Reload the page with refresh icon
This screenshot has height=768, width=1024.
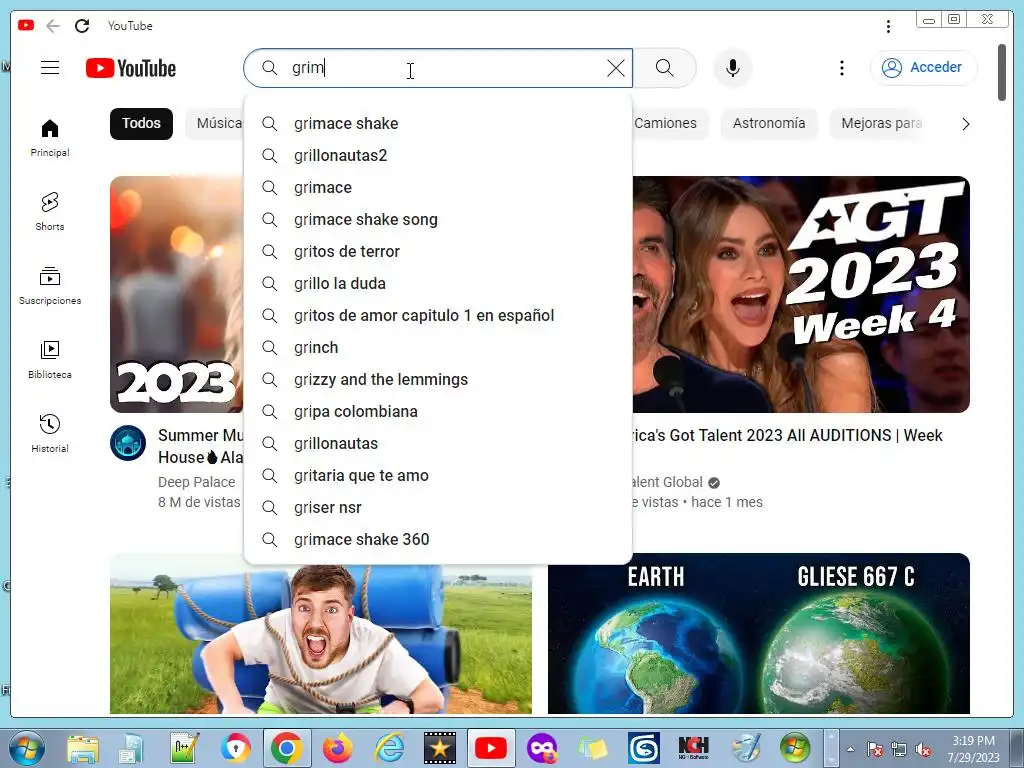pyautogui.click(x=82, y=26)
